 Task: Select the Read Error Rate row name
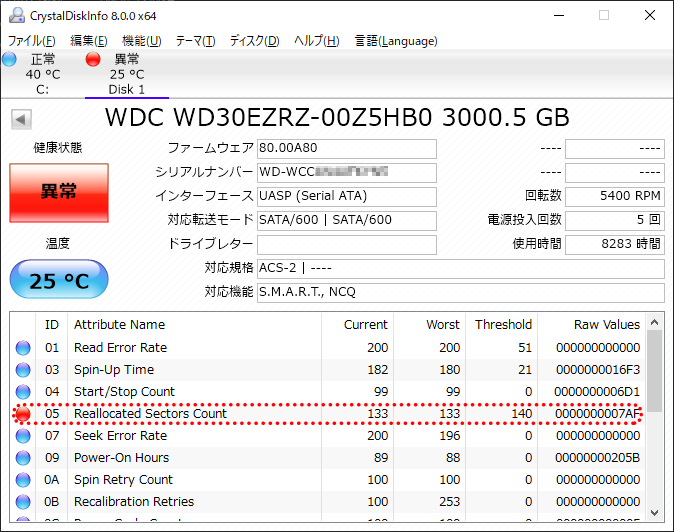pos(120,348)
